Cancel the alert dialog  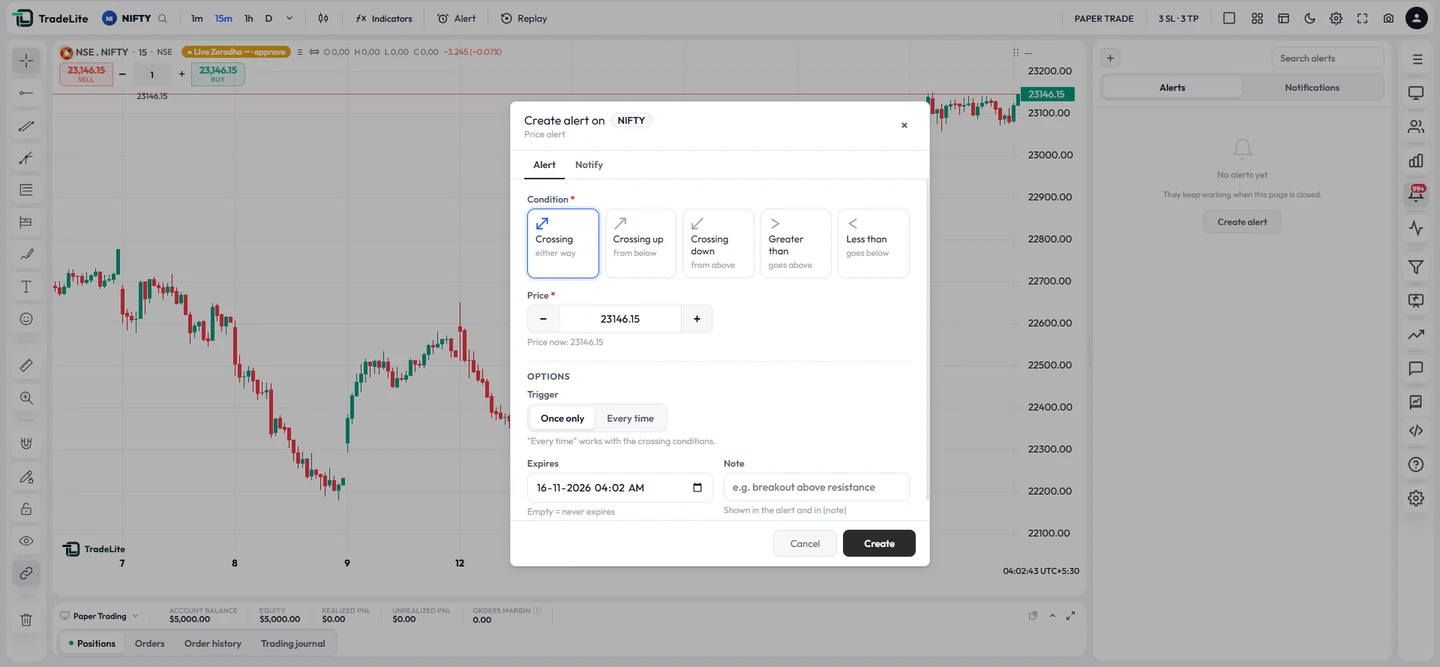pos(805,544)
